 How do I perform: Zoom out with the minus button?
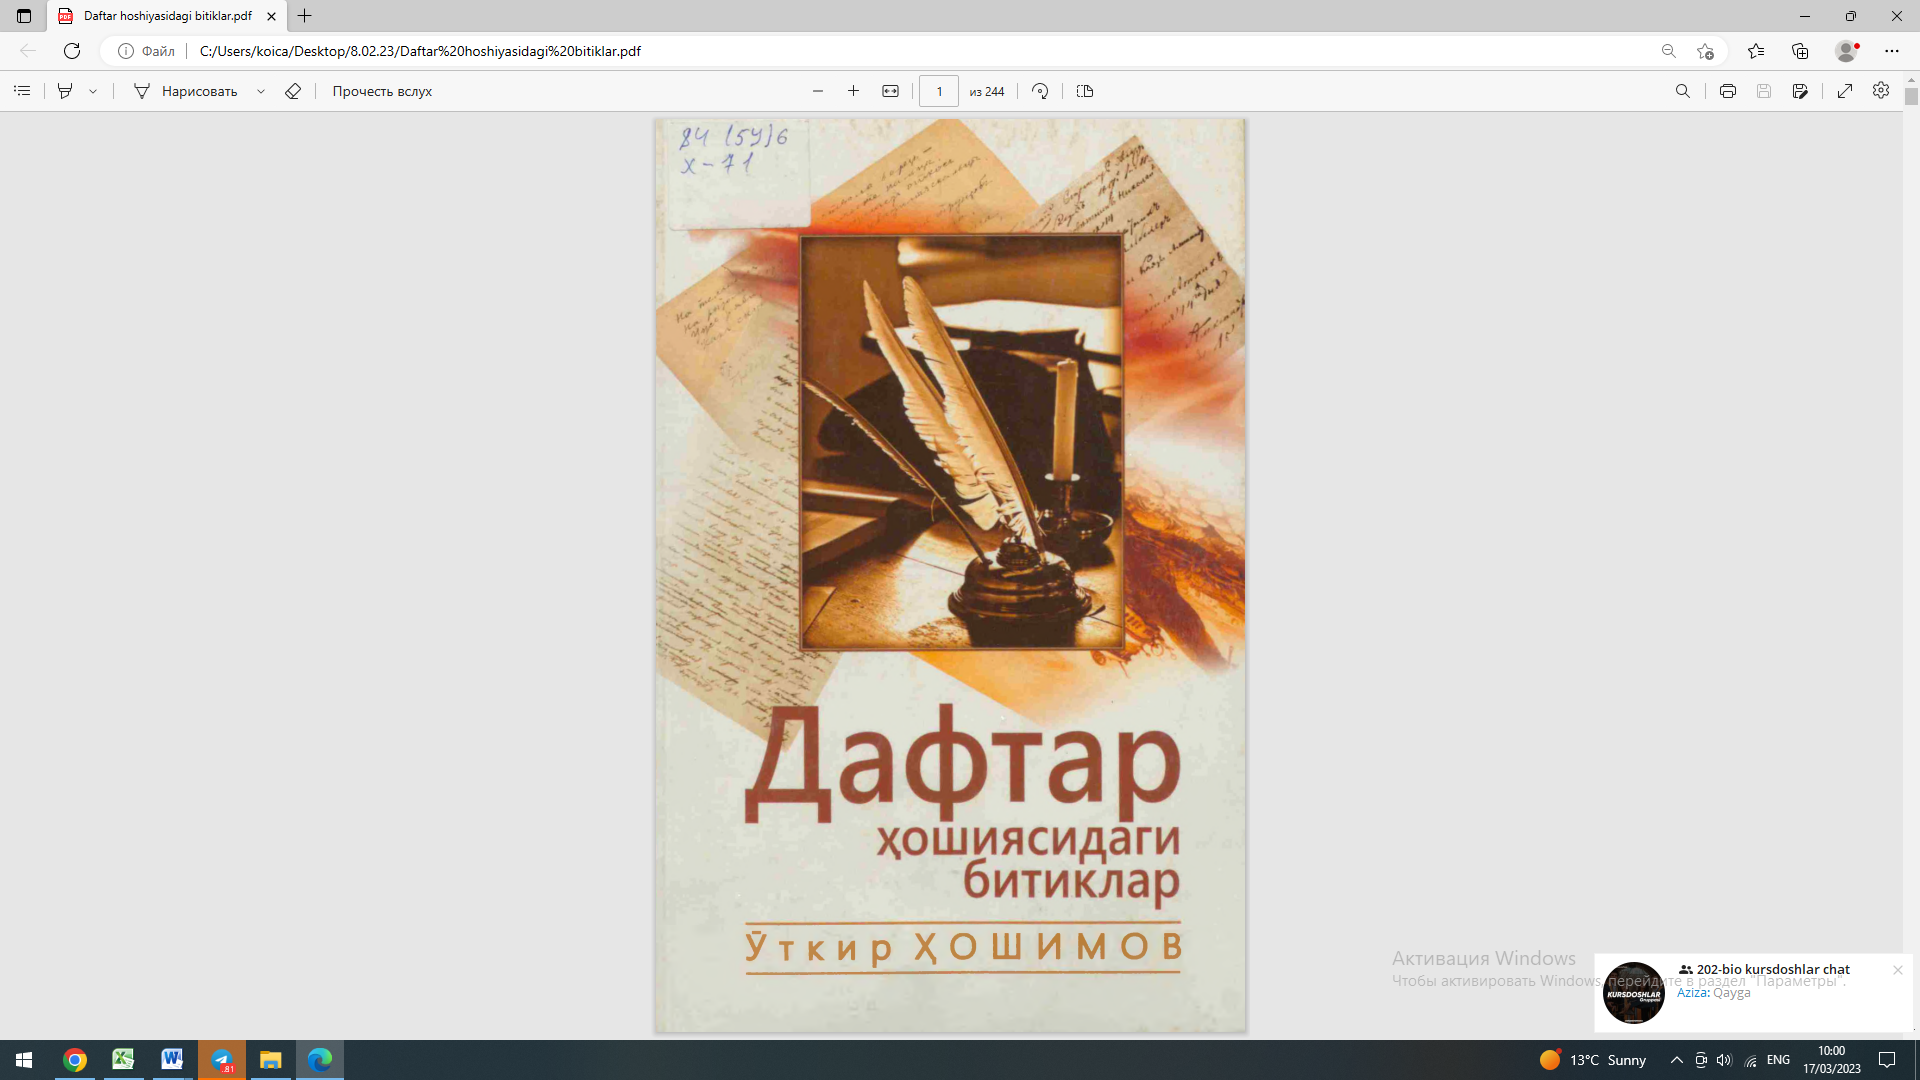(x=818, y=91)
